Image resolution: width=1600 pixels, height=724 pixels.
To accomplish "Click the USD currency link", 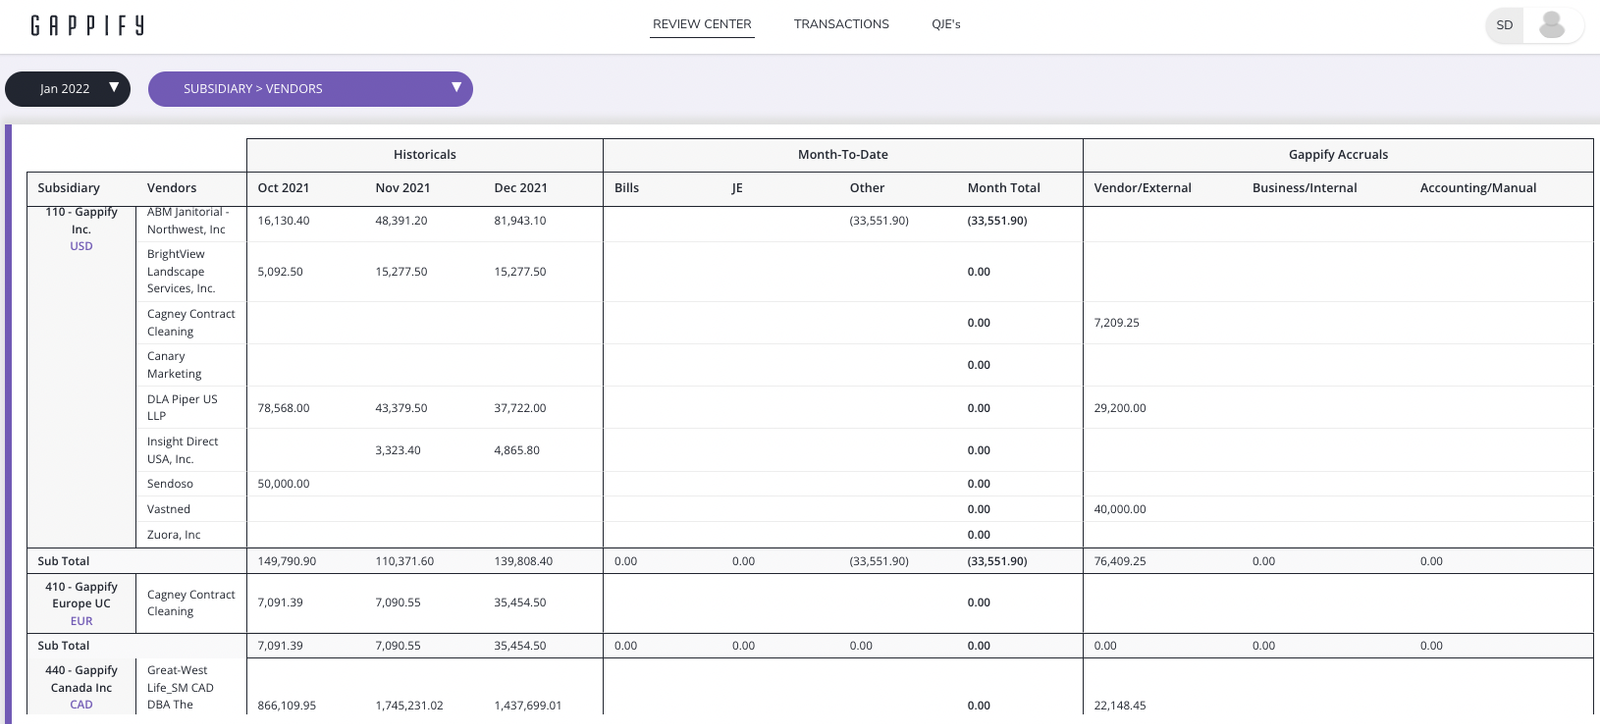I will click(x=81, y=246).
